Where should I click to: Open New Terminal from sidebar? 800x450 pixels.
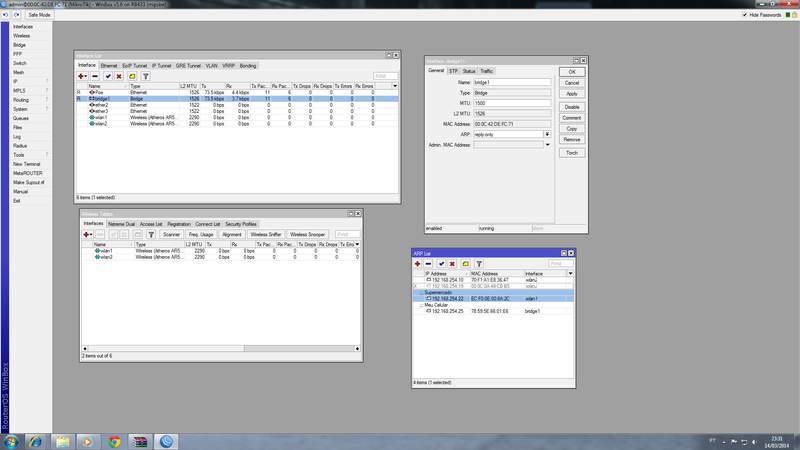(x=27, y=164)
